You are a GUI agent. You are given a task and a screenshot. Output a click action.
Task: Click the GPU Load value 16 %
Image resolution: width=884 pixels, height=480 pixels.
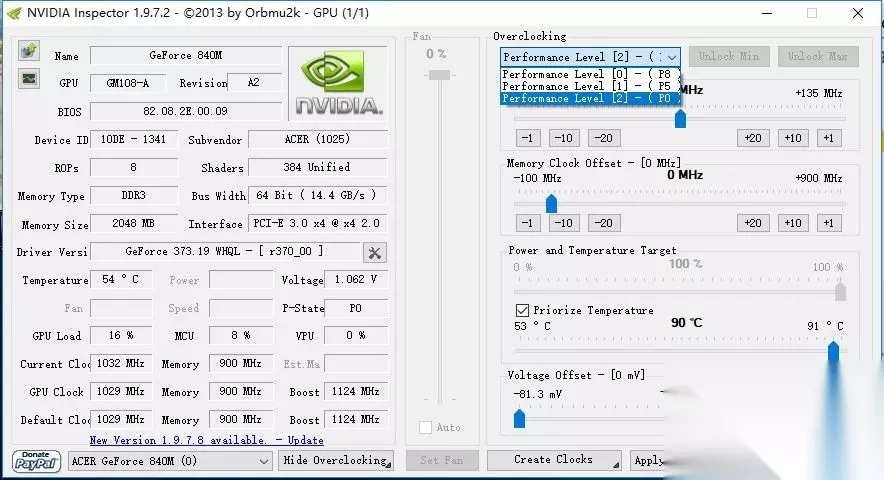[x=121, y=335]
